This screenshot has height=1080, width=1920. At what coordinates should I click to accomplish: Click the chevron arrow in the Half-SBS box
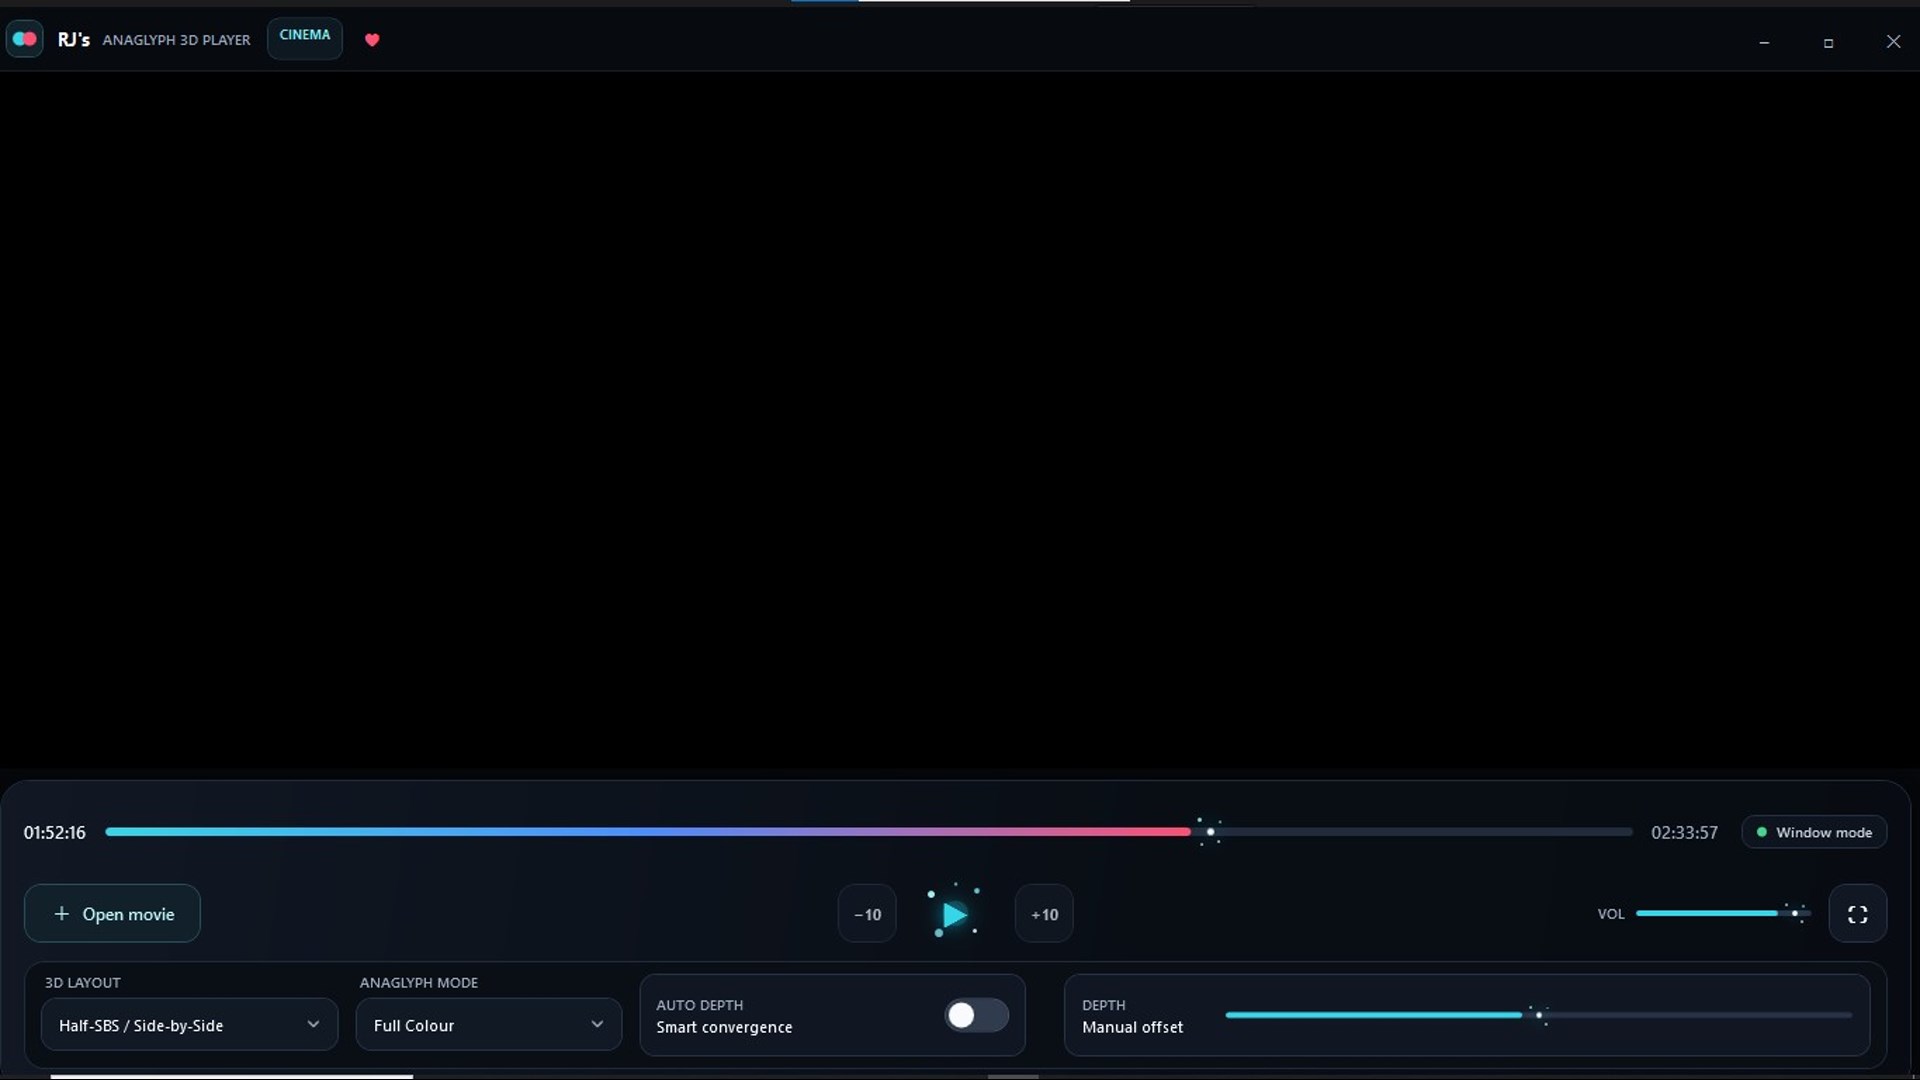[x=313, y=1025]
